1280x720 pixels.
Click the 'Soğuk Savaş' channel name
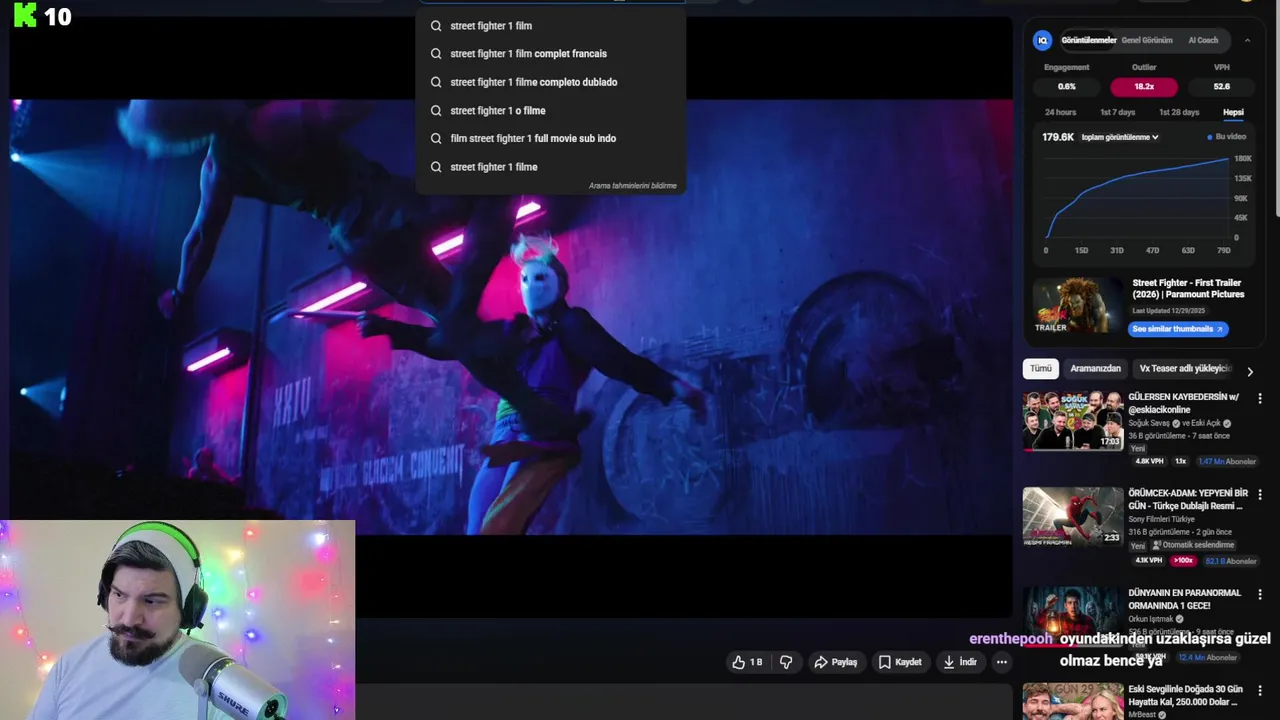point(1149,423)
